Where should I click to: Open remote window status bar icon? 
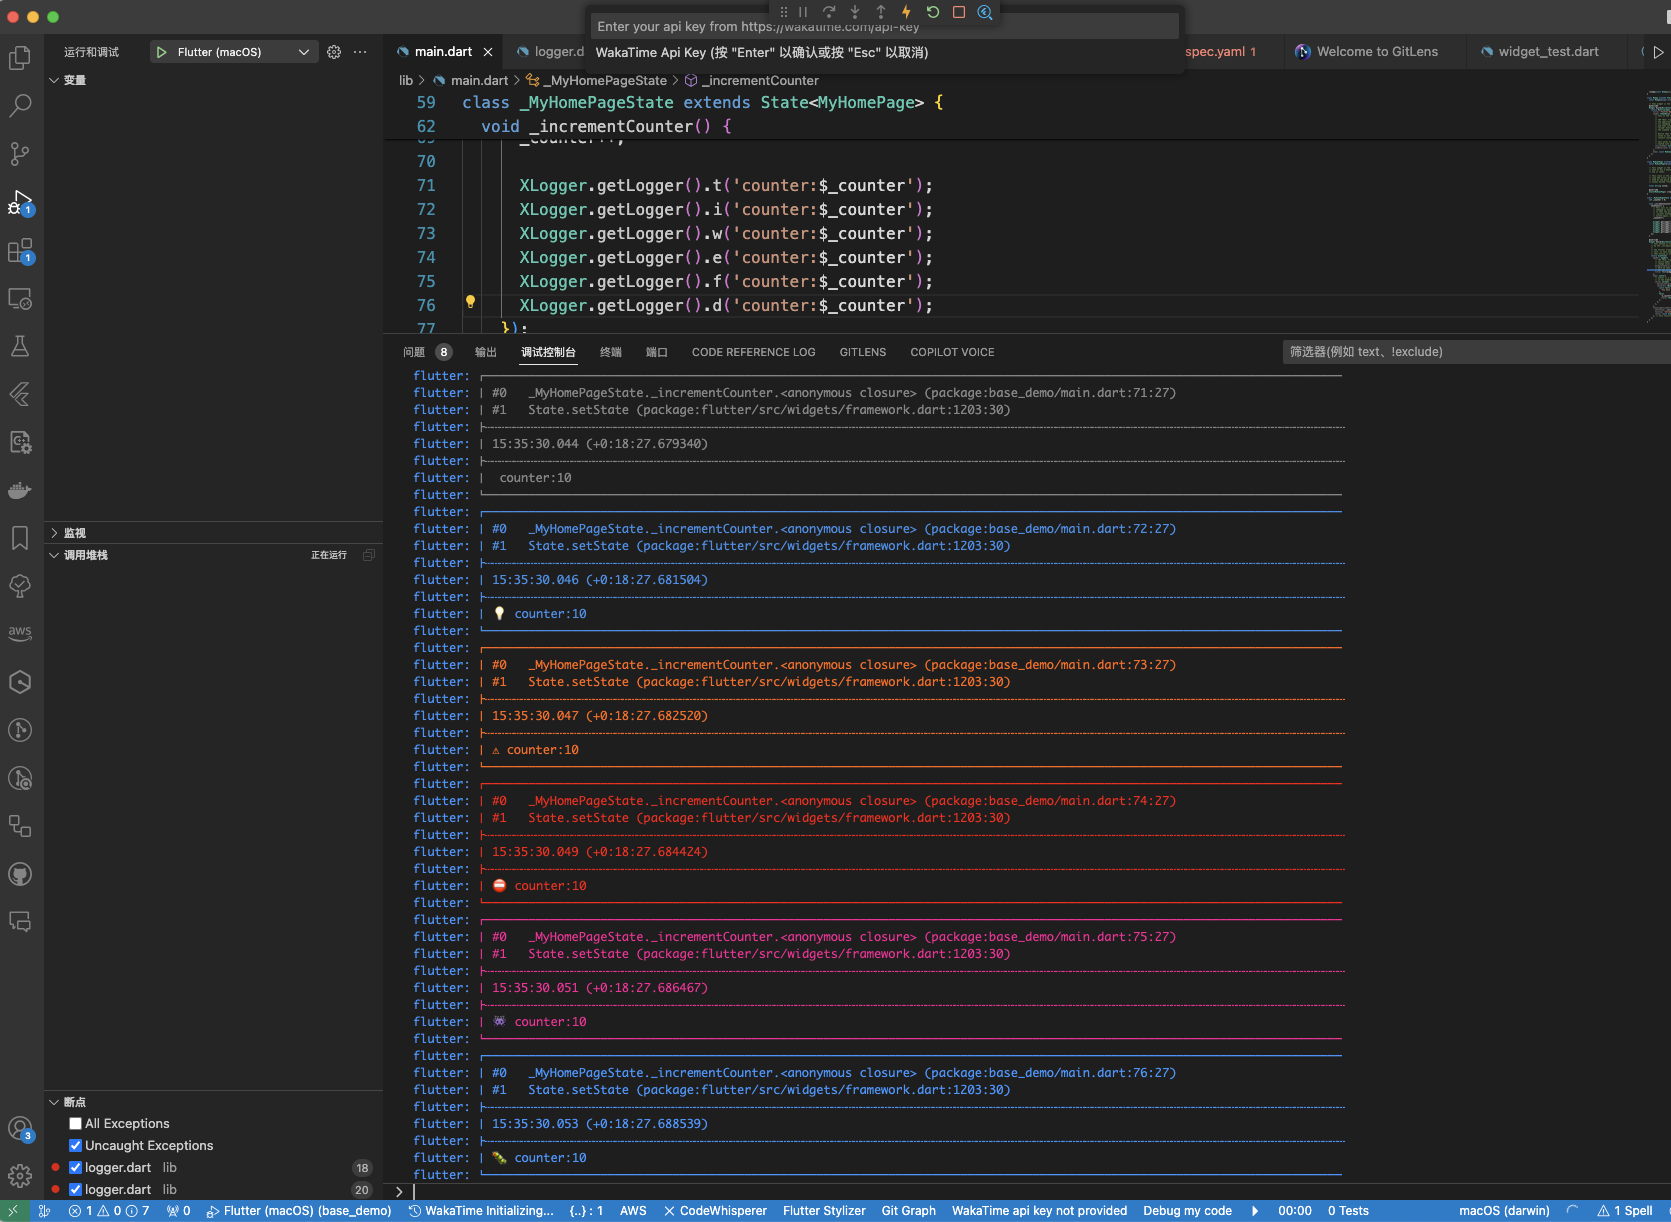pos(13,1211)
